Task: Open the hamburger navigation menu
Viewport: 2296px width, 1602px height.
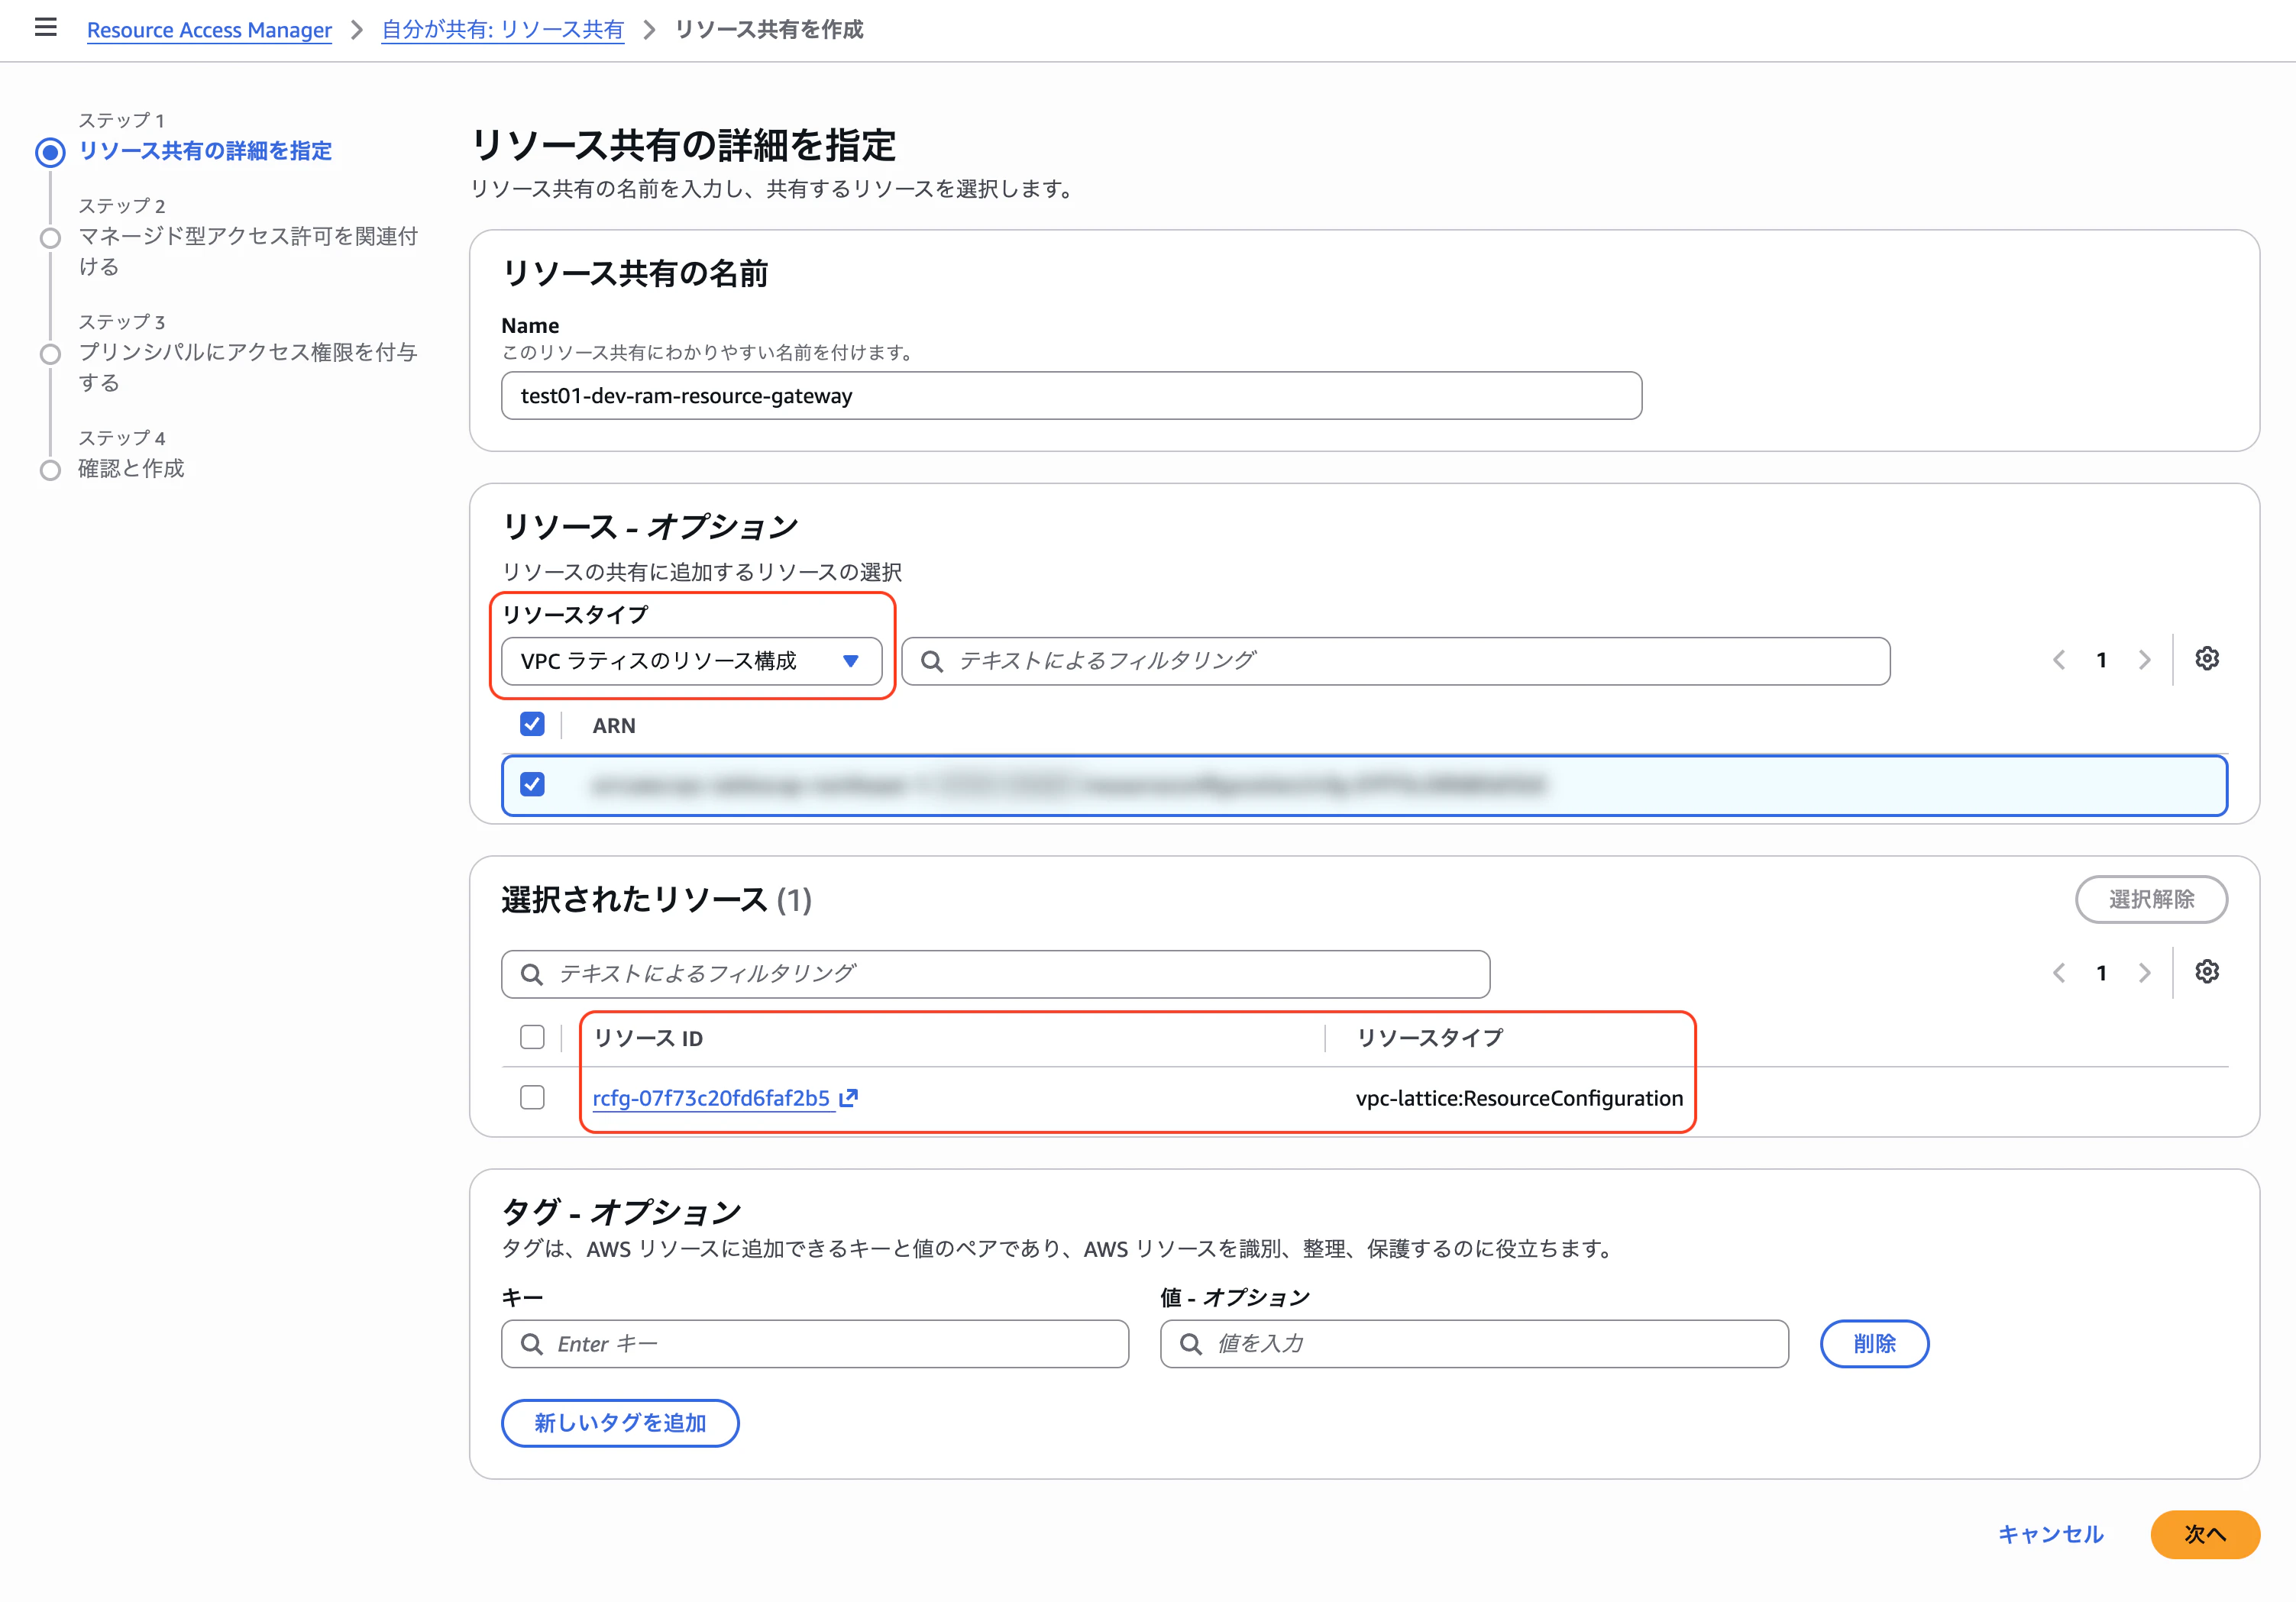Action: (x=45, y=28)
